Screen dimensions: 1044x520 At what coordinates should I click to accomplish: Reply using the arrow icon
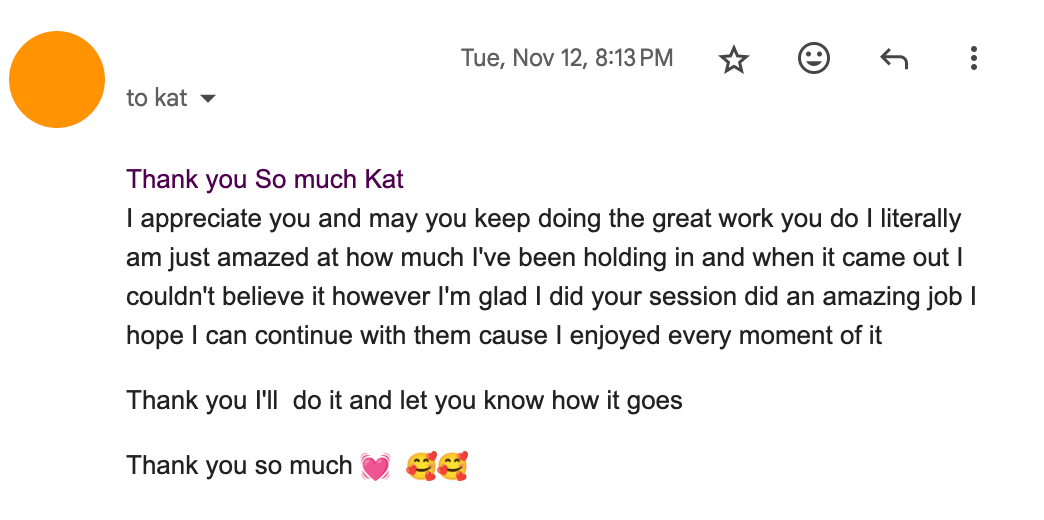894,59
